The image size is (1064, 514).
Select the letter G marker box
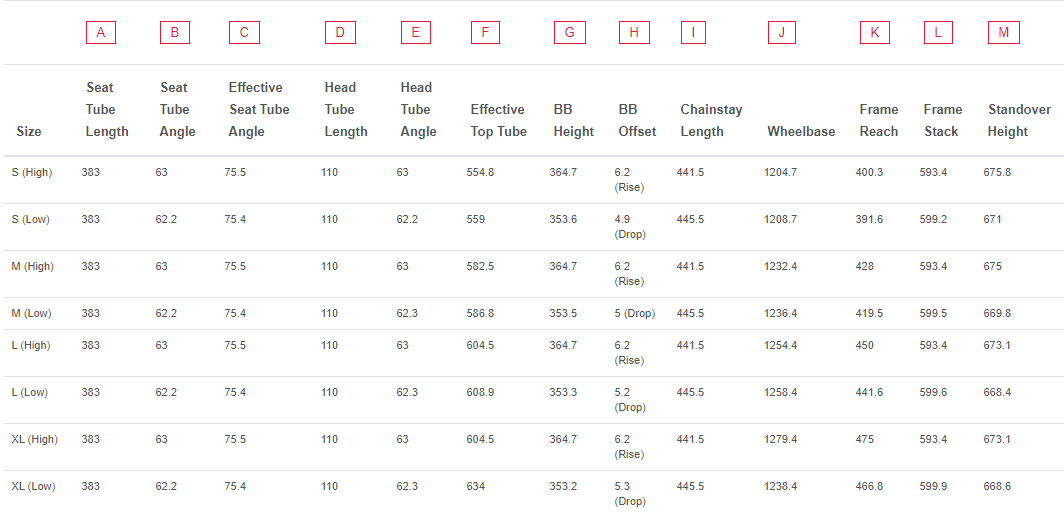569,33
